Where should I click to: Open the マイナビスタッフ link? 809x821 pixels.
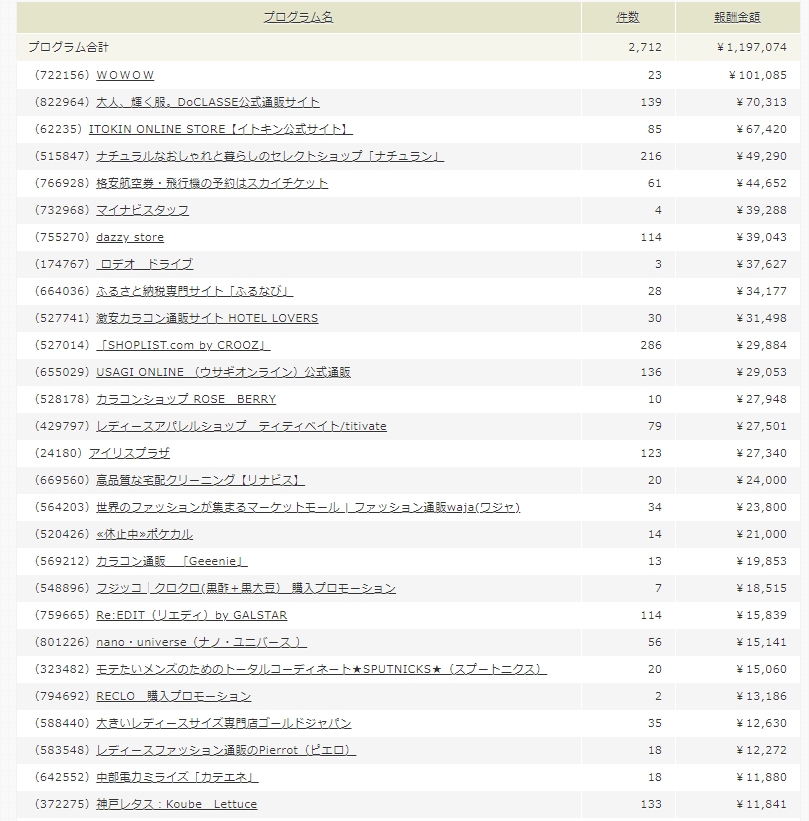click(142, 210)
